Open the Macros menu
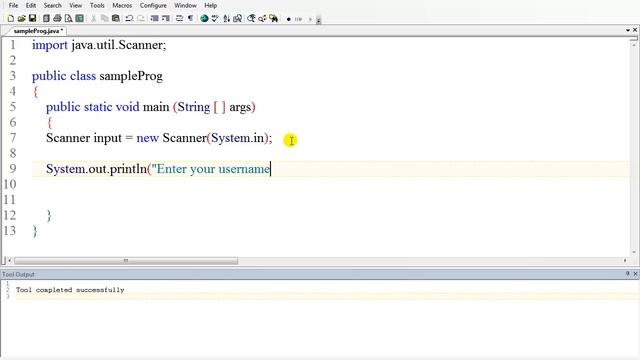 click(122, 5)
